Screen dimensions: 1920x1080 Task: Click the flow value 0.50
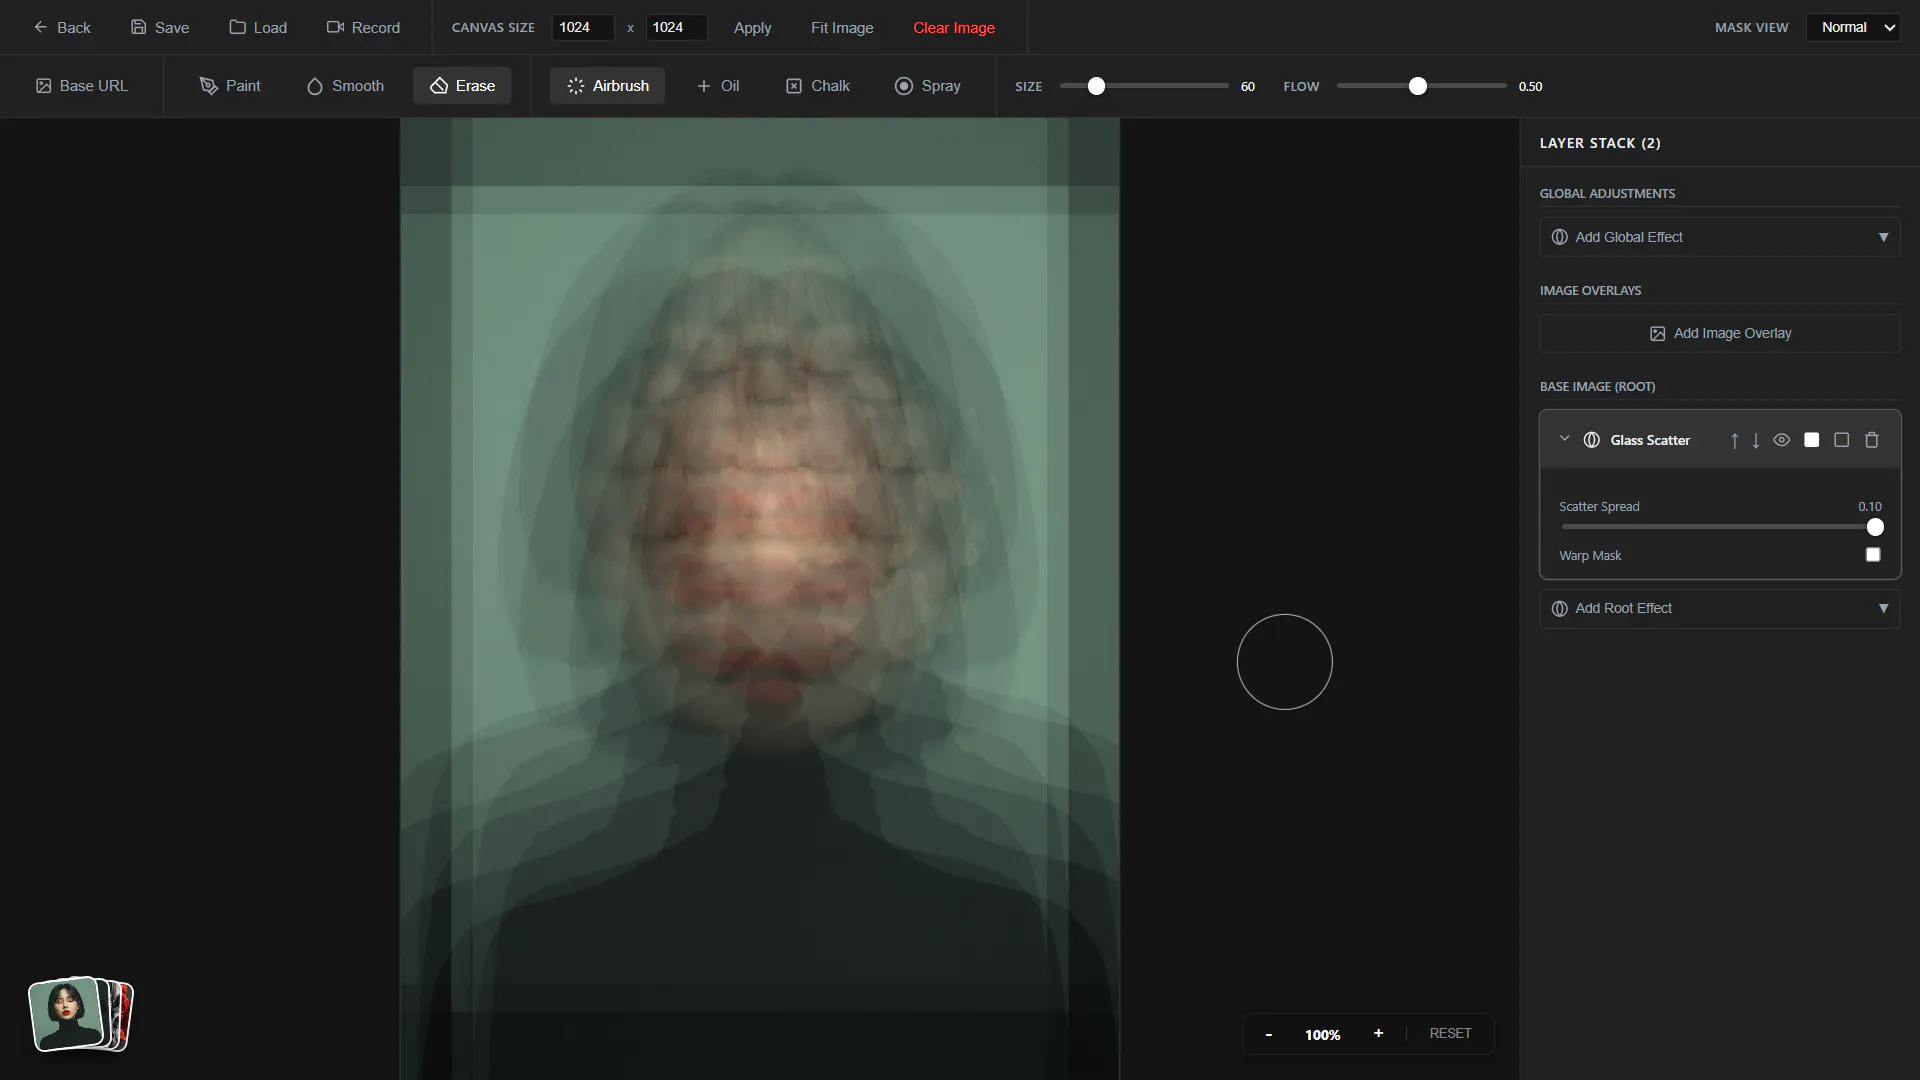pyautogui.click(x=1530, y=87)
